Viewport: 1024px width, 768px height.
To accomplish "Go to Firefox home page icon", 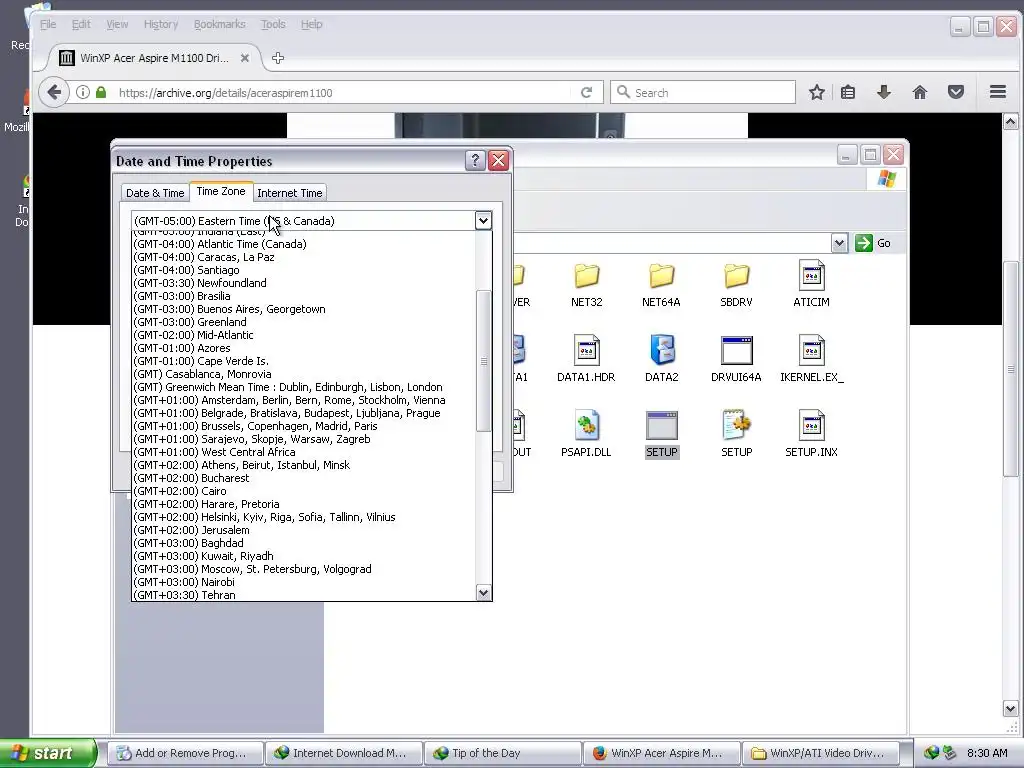I will click(920, 92).
